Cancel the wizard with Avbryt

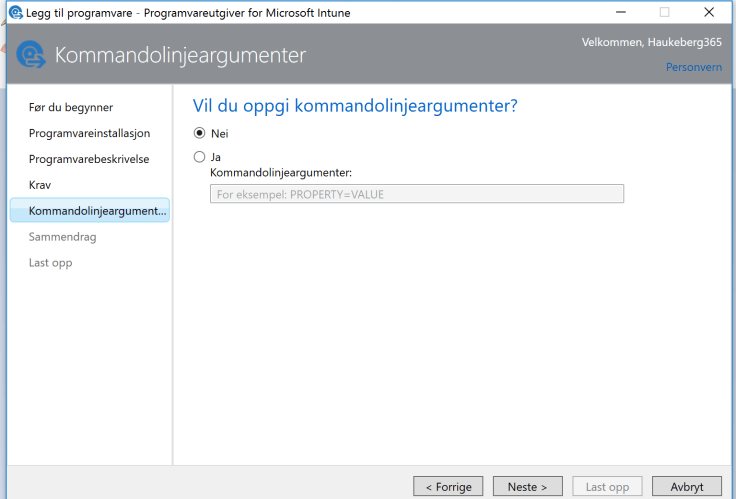[687, 487]
